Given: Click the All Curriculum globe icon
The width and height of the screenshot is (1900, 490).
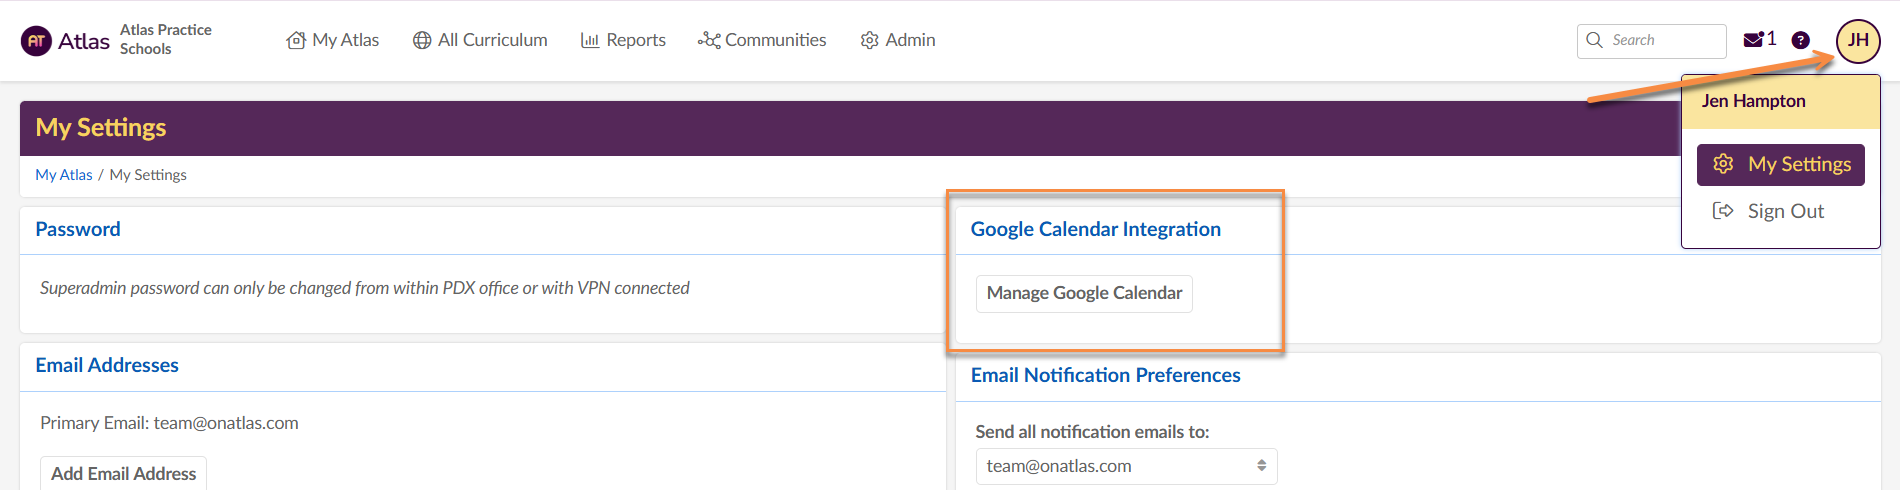Looking at the screenshot, I should coord(422,40).
